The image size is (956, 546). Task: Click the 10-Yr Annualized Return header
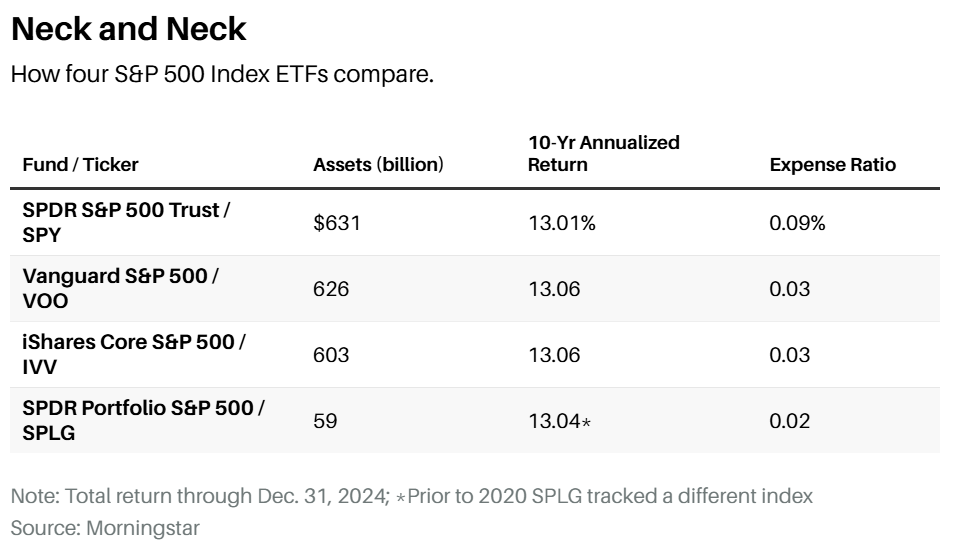pos(603,153)
